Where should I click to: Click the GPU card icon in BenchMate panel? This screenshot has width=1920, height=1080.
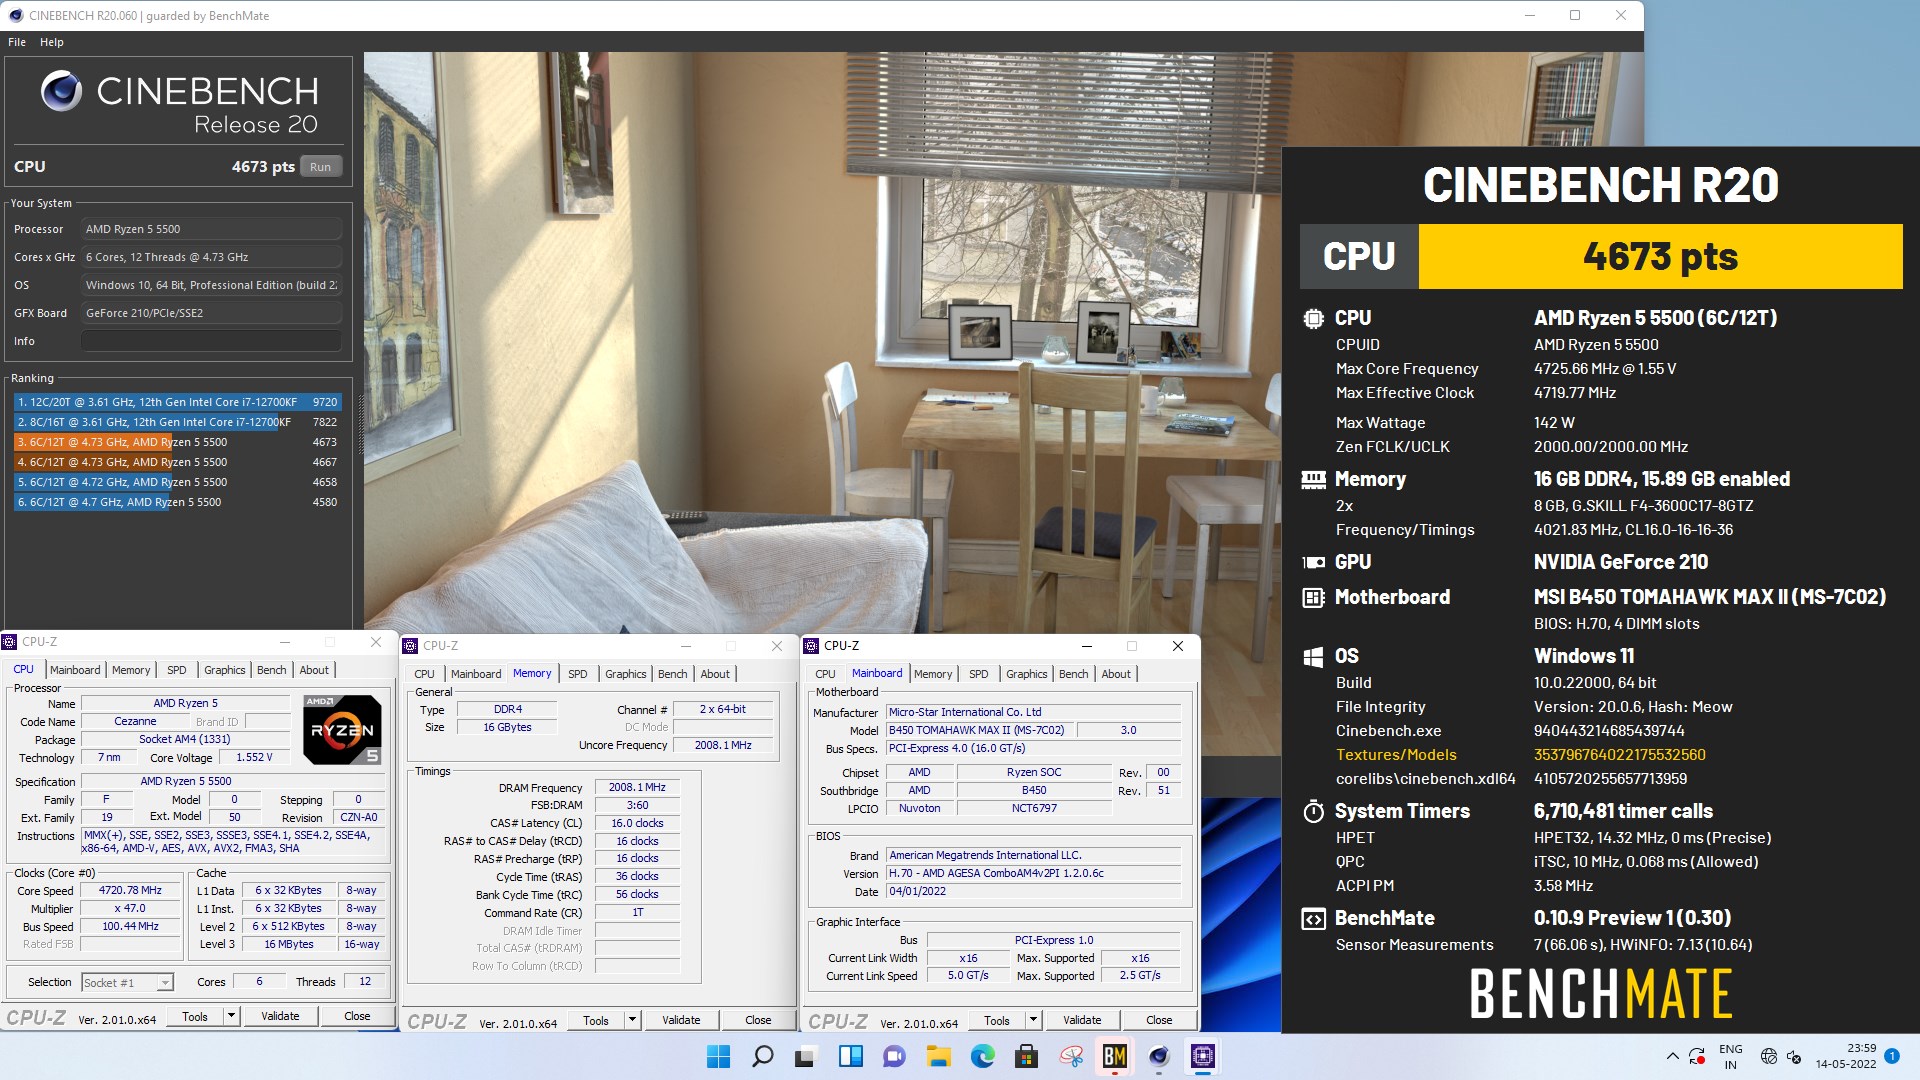click(1313, 562)
